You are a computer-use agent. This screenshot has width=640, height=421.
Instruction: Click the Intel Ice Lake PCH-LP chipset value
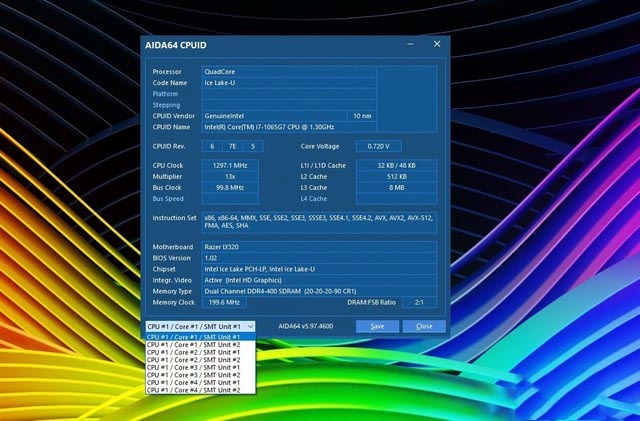(319, 269)
